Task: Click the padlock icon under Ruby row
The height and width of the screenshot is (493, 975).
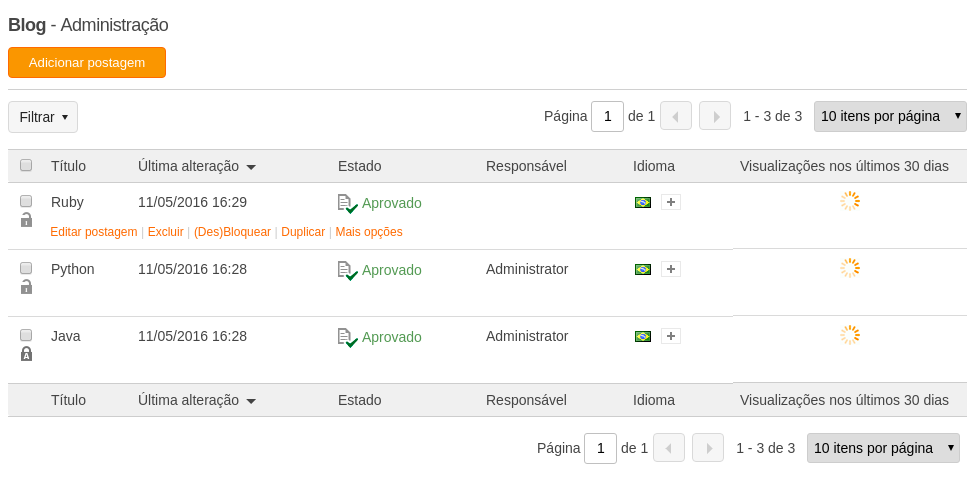Action: point(26,219)
